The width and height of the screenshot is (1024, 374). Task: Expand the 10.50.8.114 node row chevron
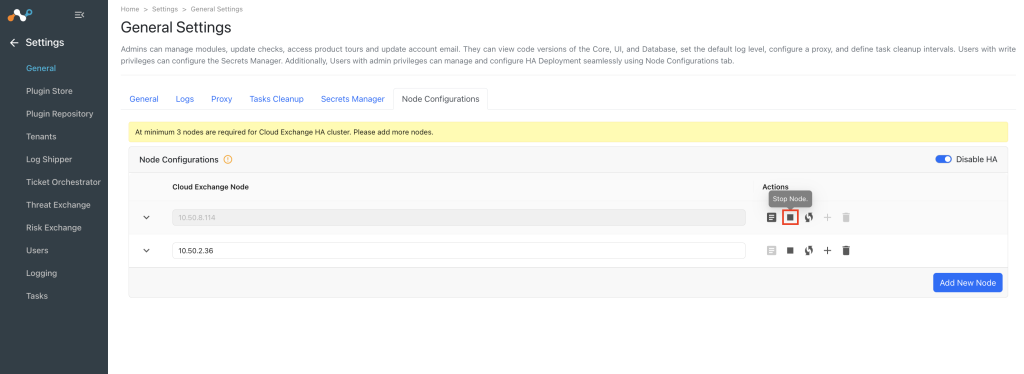pos(146,217)
